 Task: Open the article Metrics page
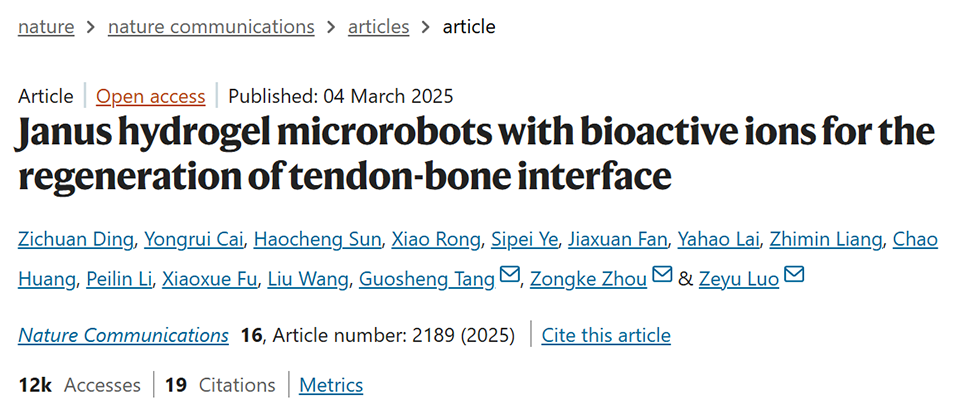click(x=331, y=385)
